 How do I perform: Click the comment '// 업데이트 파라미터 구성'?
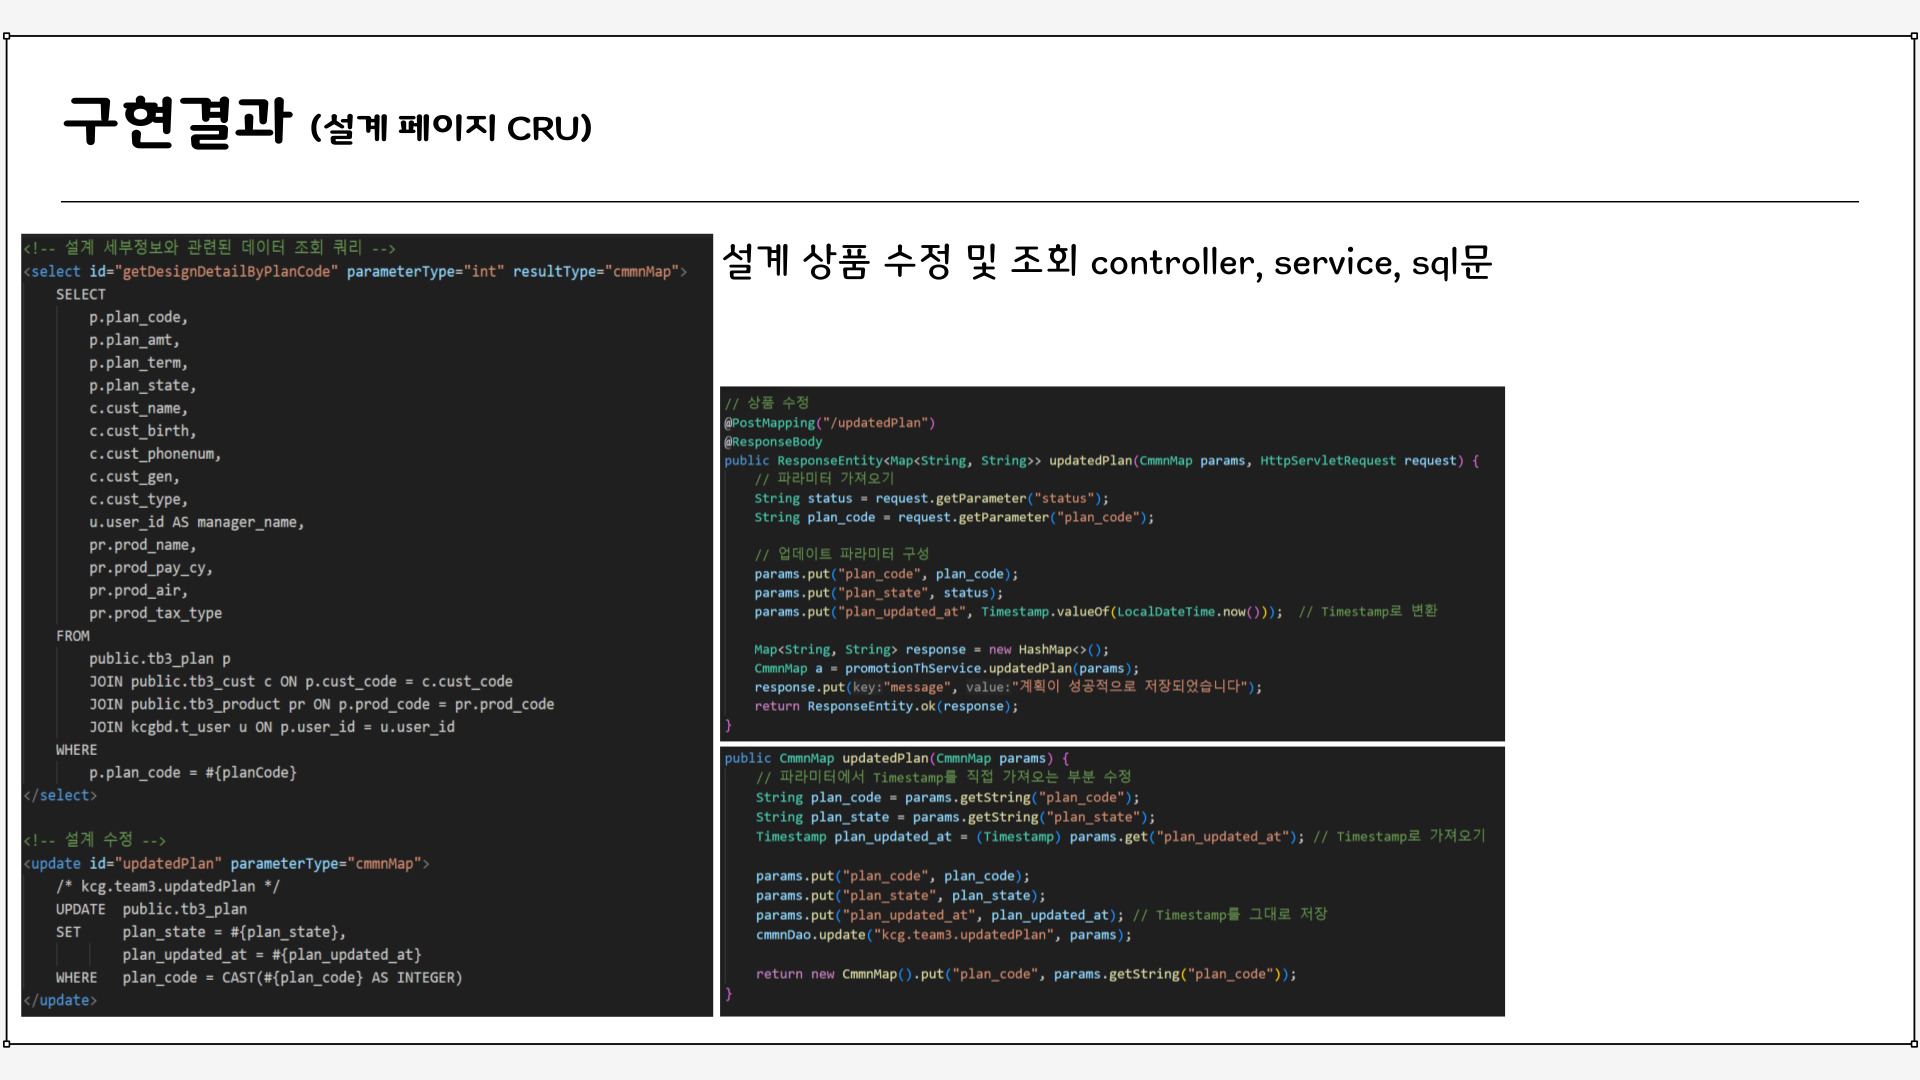coord(842,554)
